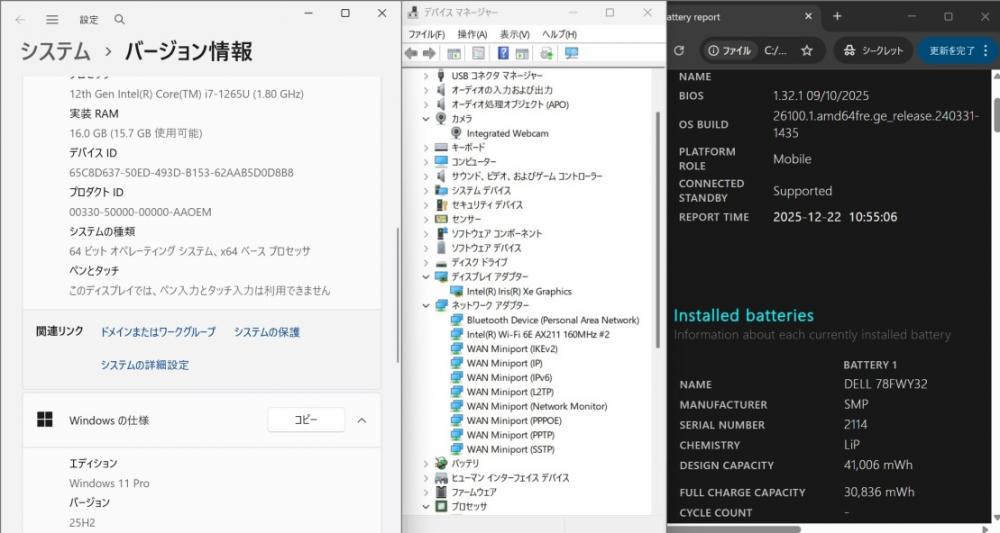Open the システムの詳細設定 link
This screenshot has width=1000, height=533.
(145, 365)
